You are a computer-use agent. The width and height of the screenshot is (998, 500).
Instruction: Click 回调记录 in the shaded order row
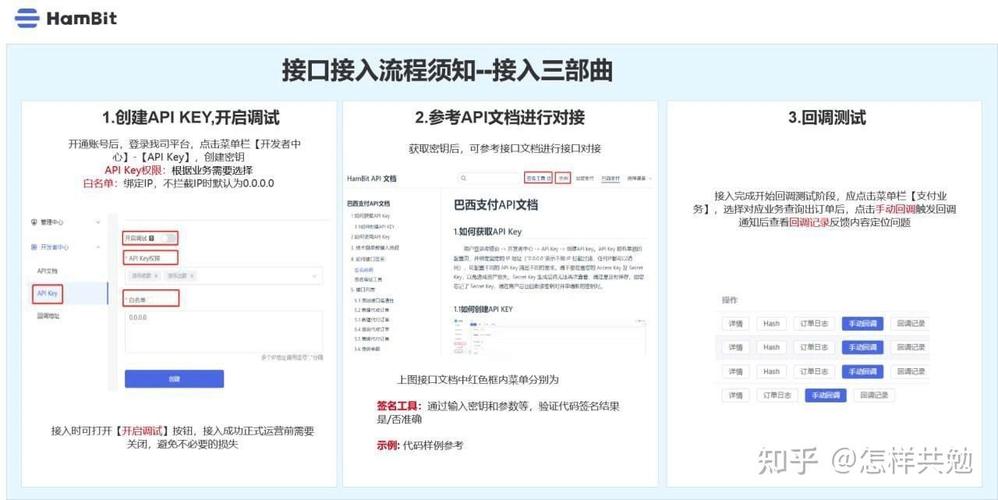pyautogui.click(x=911, y=347)
